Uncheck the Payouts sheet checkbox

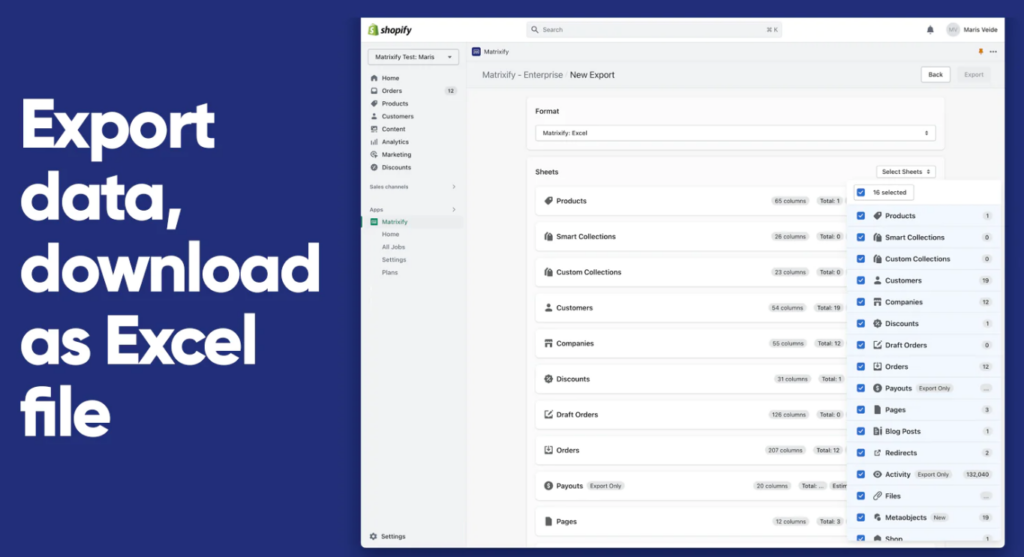[x=861, y=388]
